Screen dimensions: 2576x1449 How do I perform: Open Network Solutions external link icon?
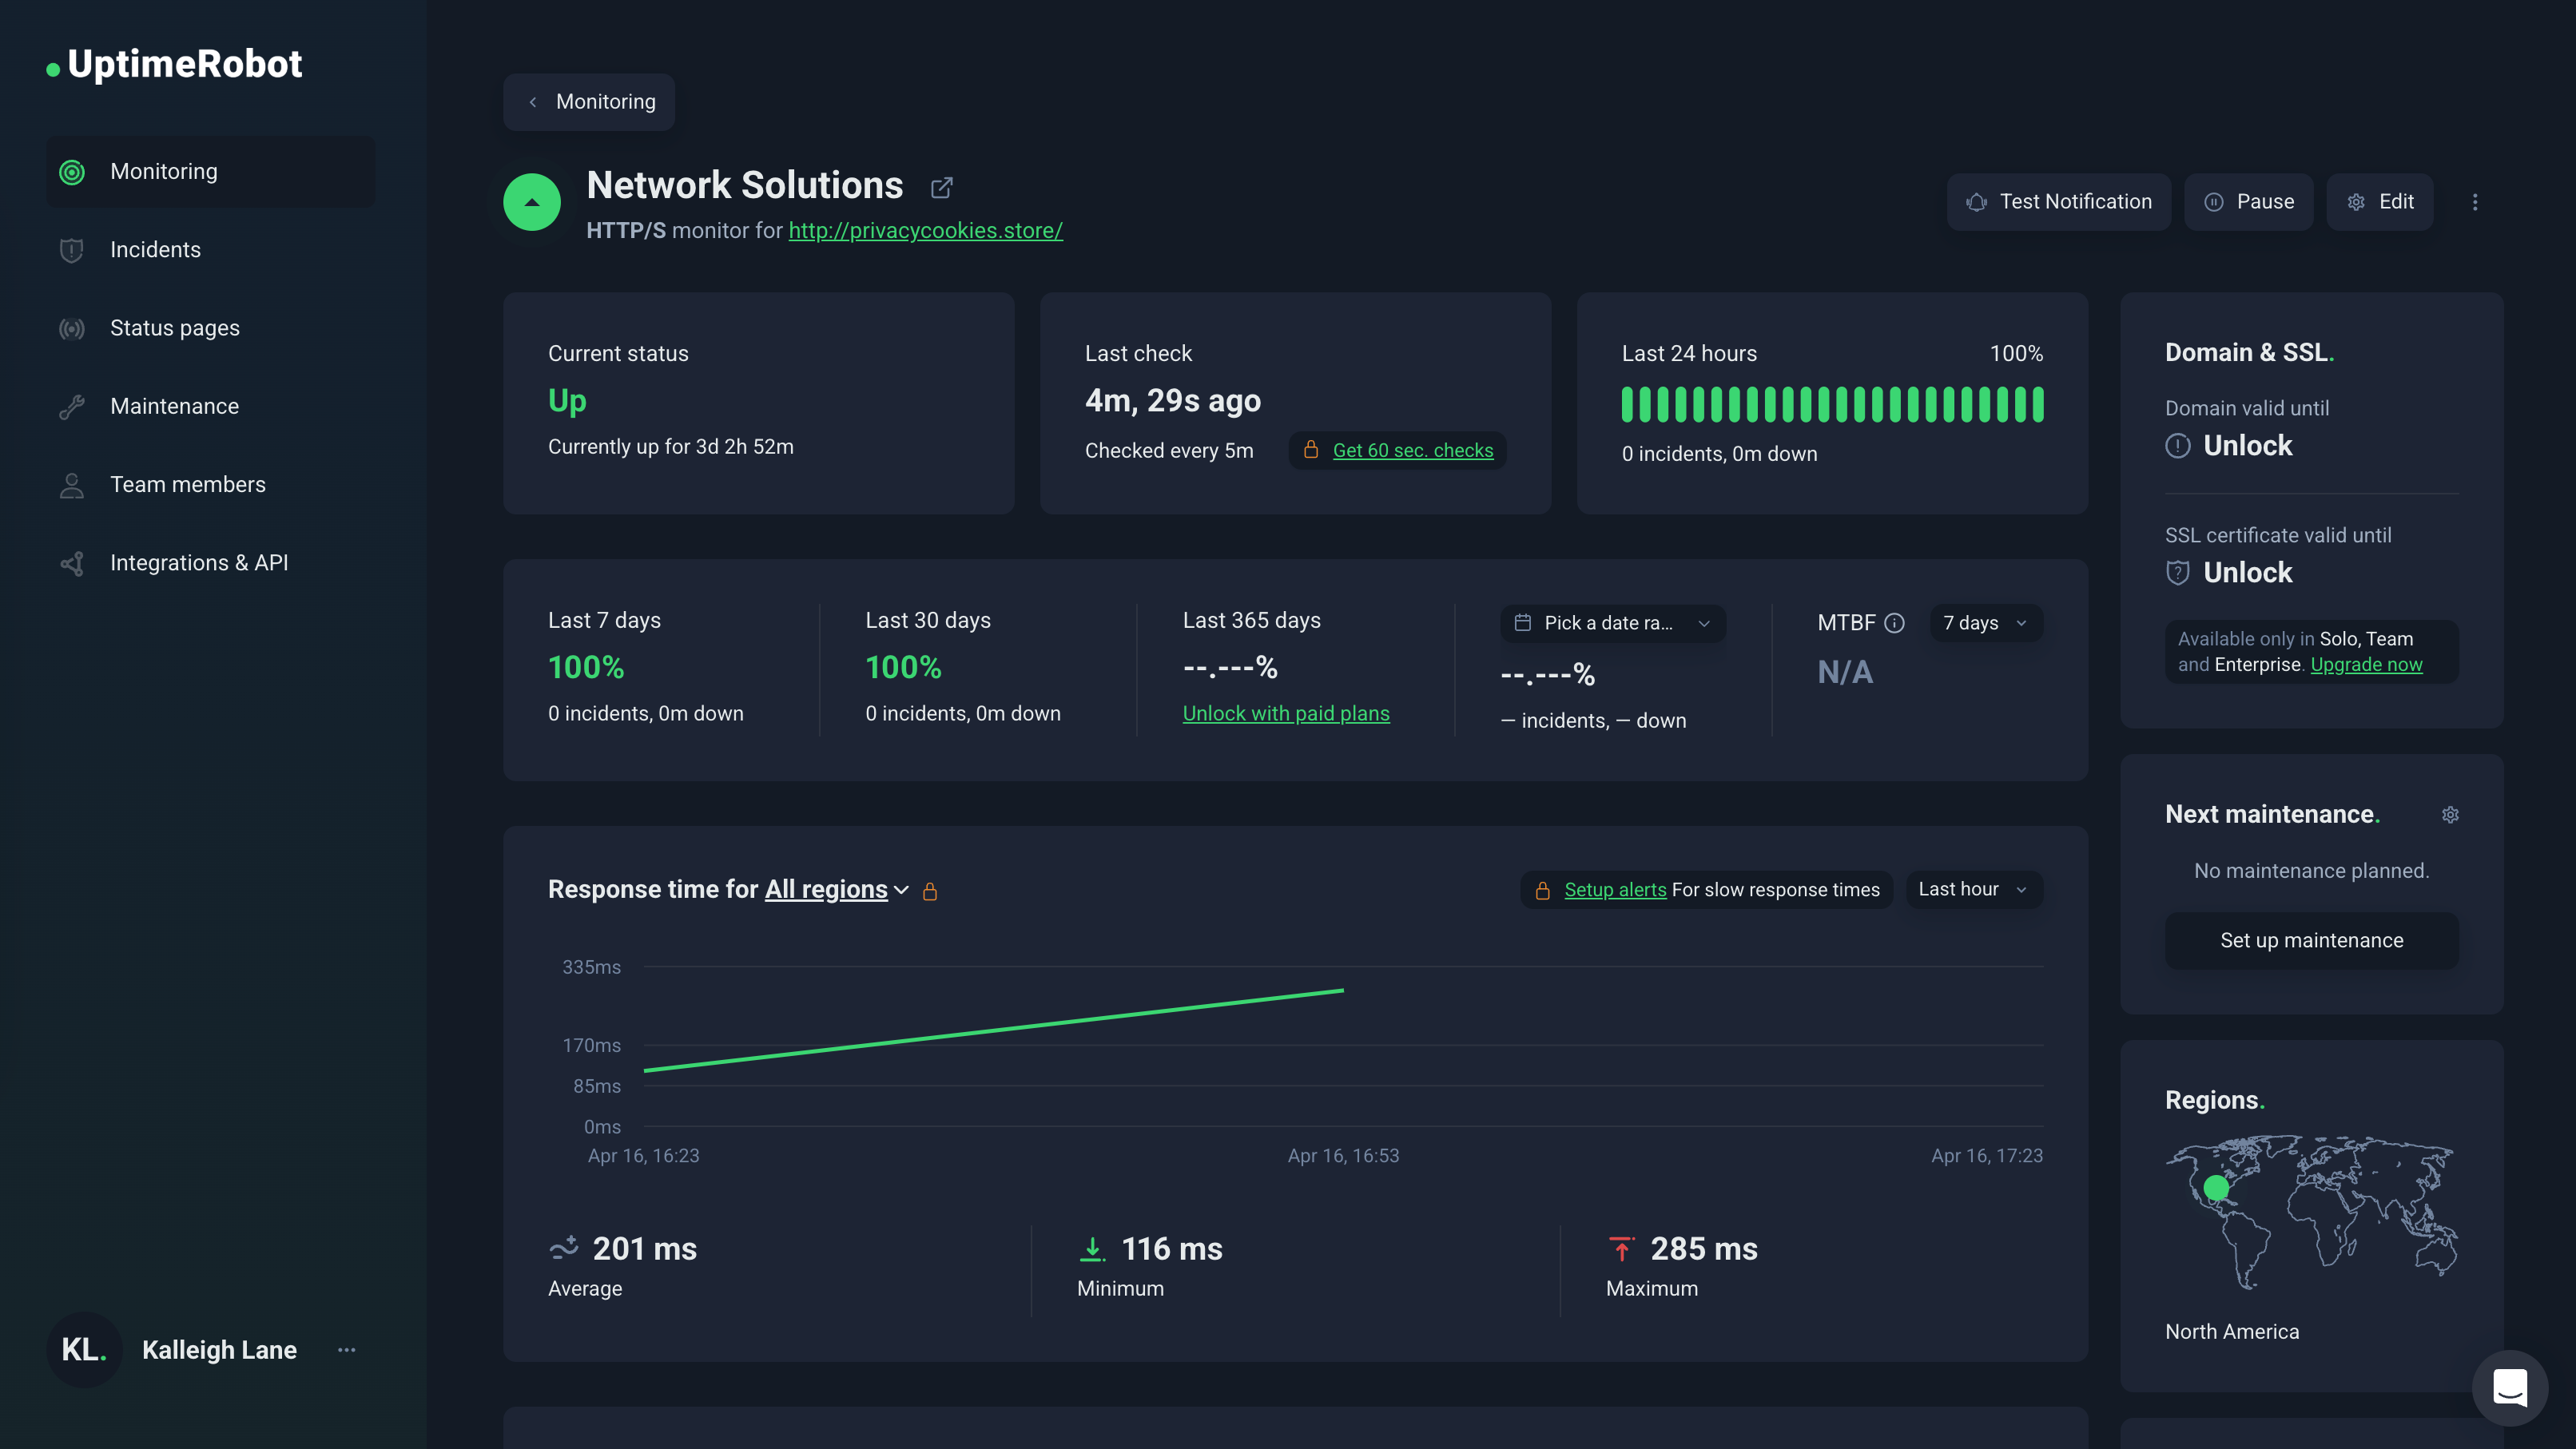click(x=941, y=187)
